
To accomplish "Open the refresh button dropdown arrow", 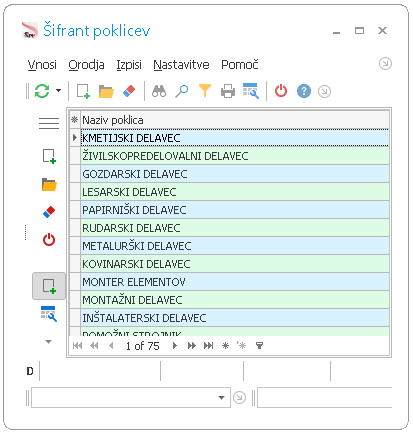I will (58, 91).
